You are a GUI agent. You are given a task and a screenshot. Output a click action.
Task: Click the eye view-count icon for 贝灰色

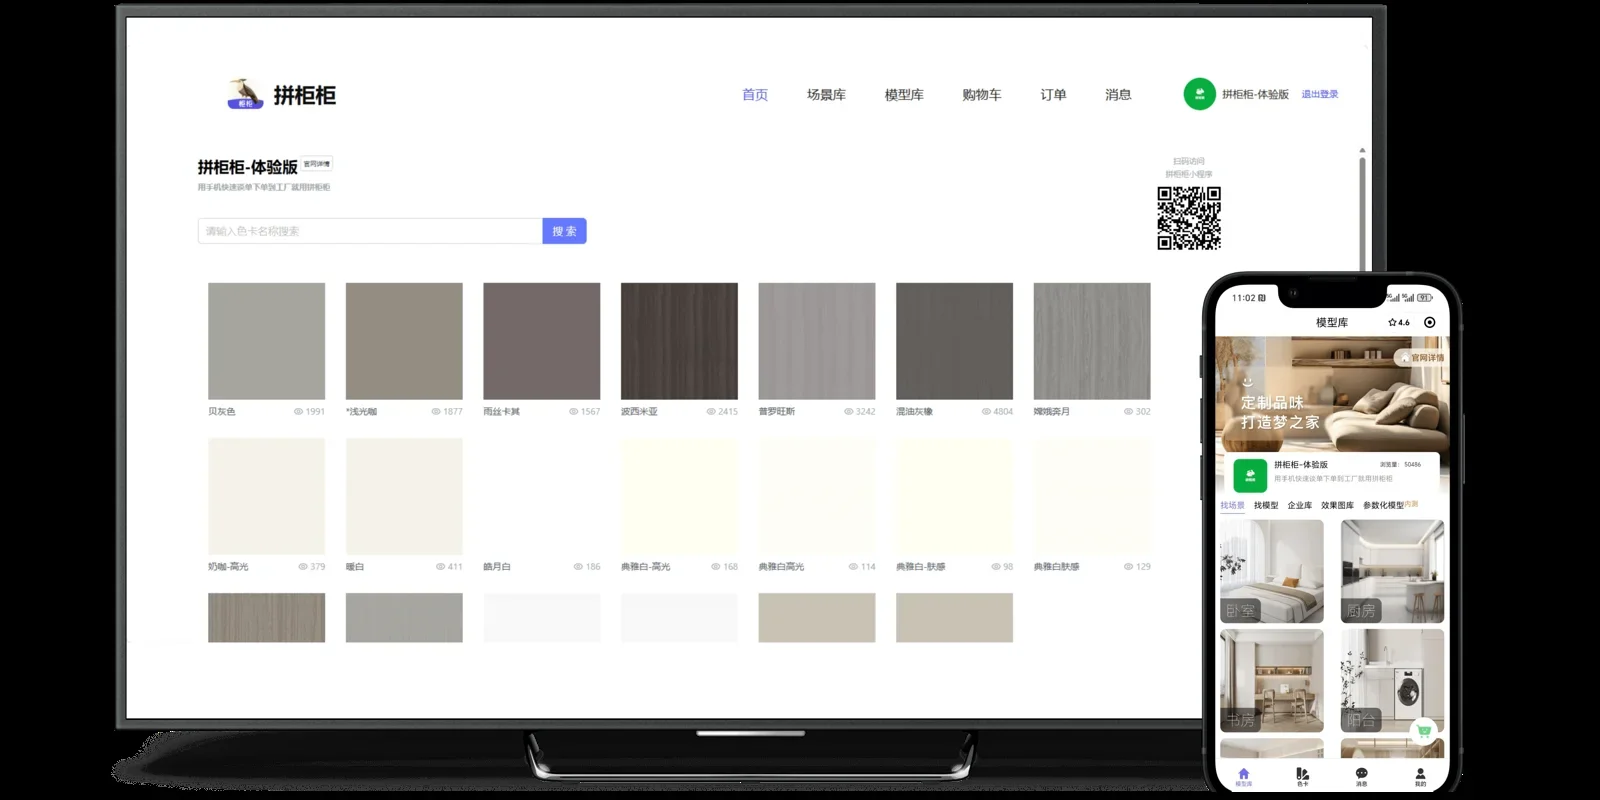[x=298, y=411]
